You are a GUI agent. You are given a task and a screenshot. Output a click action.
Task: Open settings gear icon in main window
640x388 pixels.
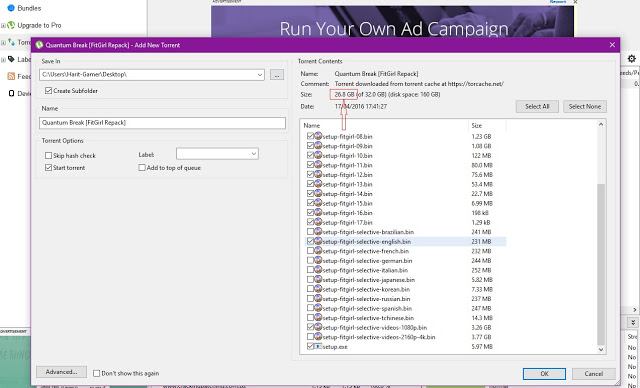631,59
